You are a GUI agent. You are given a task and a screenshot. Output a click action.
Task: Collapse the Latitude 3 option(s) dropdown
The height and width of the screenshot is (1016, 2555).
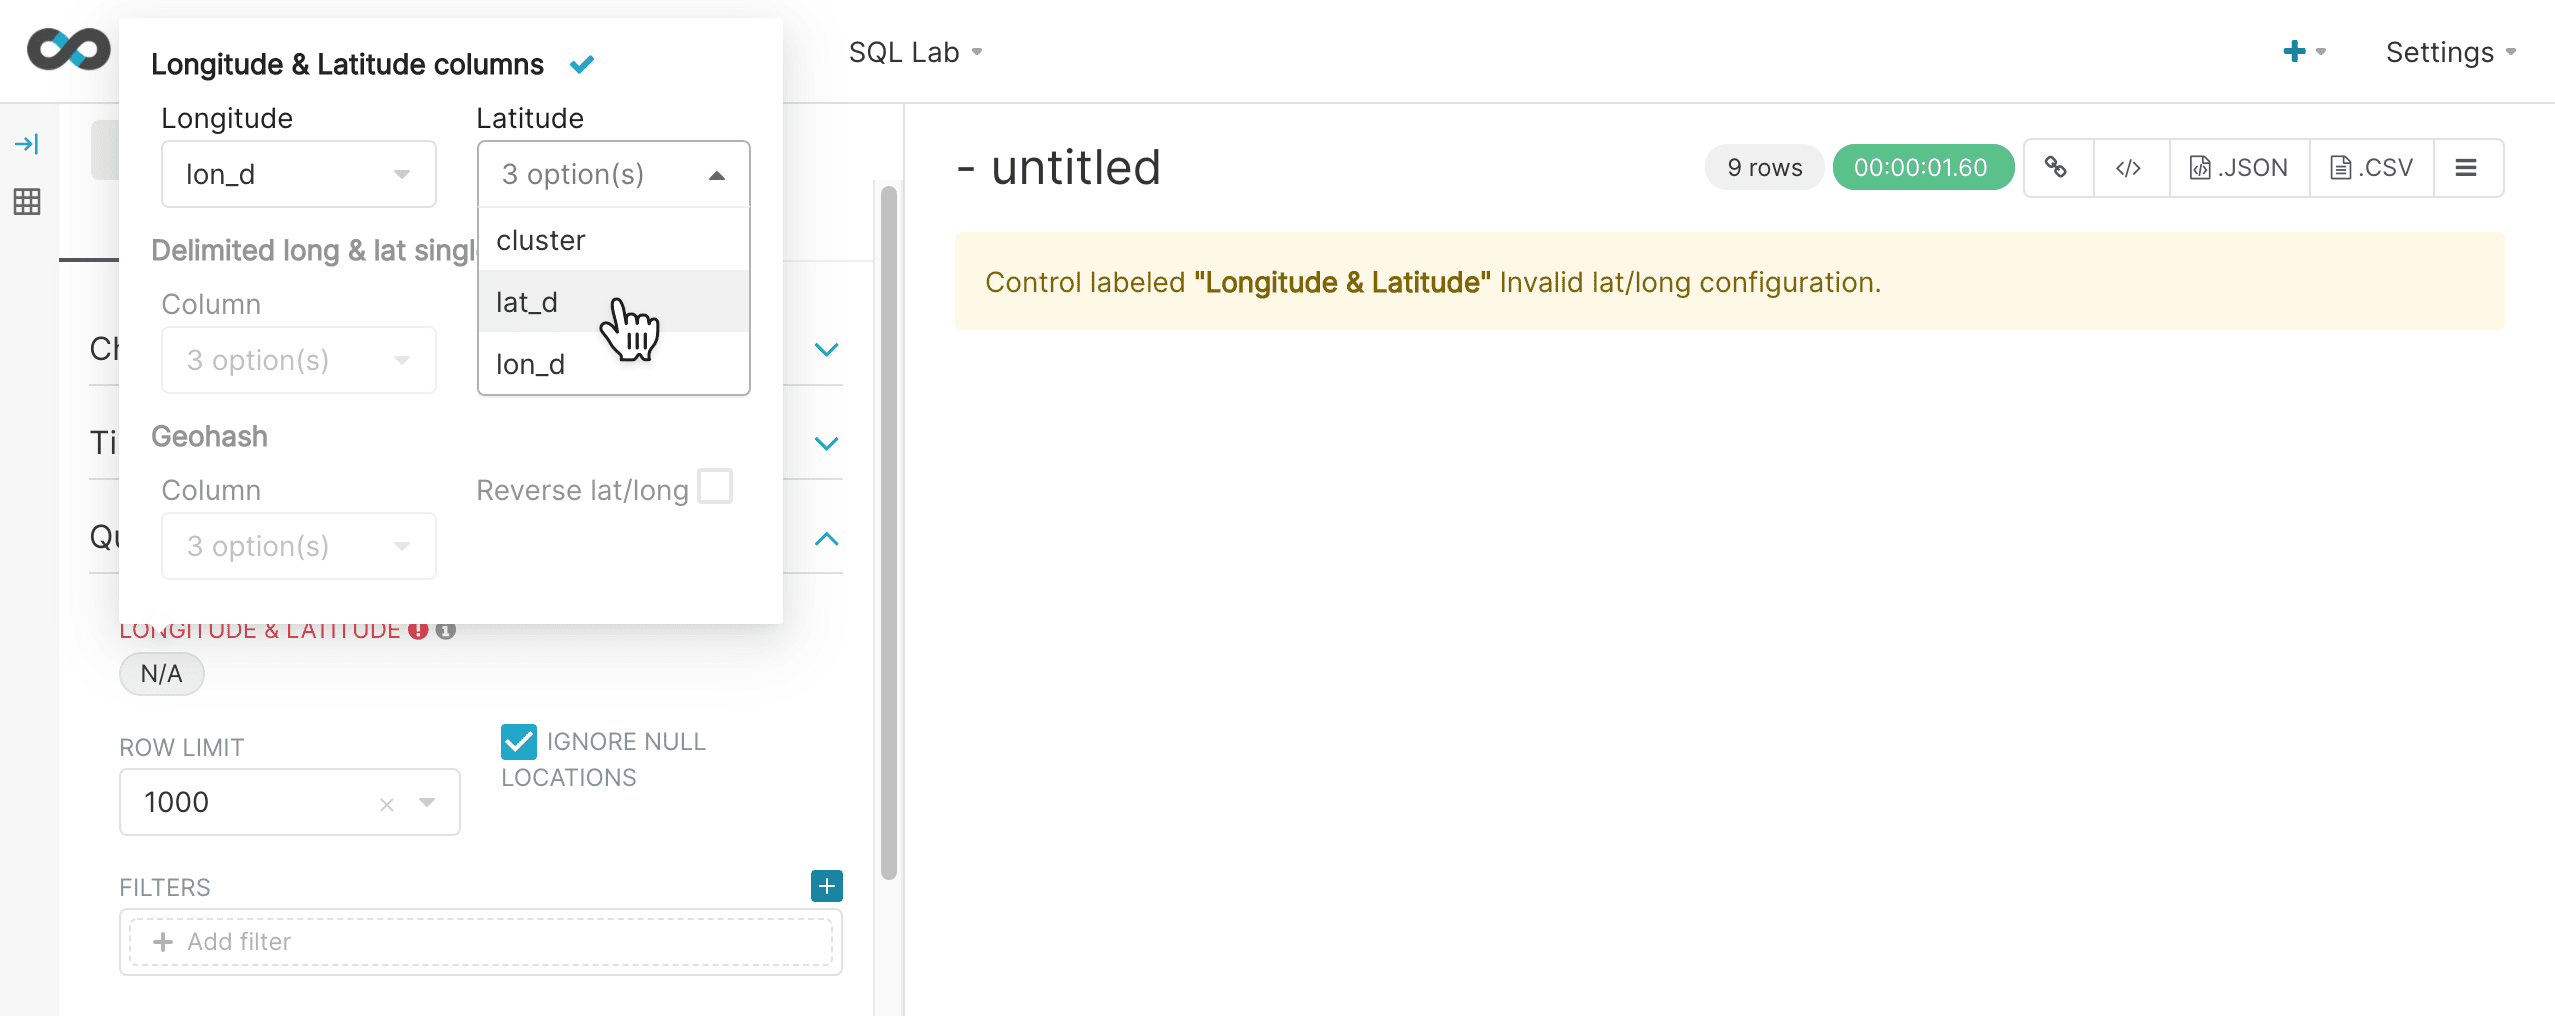(614, 174)
